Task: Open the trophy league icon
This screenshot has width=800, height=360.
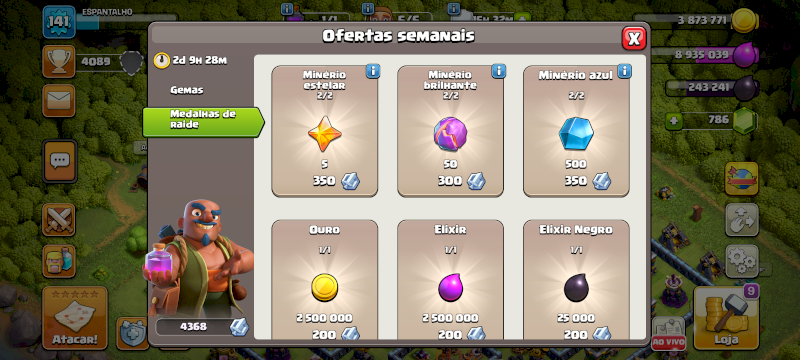Action: (x=59, y=61)
